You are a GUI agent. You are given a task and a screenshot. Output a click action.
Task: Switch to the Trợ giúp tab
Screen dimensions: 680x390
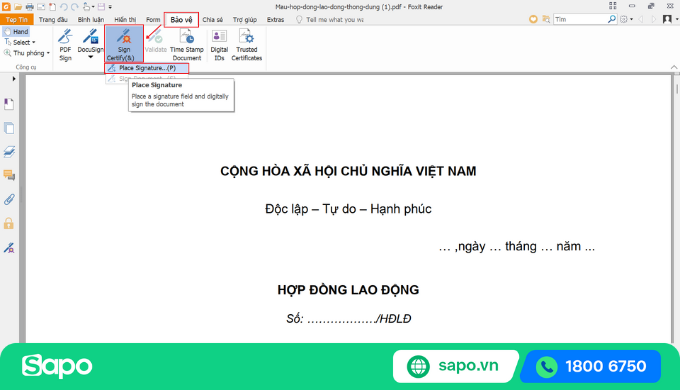[x=245, y=20]
